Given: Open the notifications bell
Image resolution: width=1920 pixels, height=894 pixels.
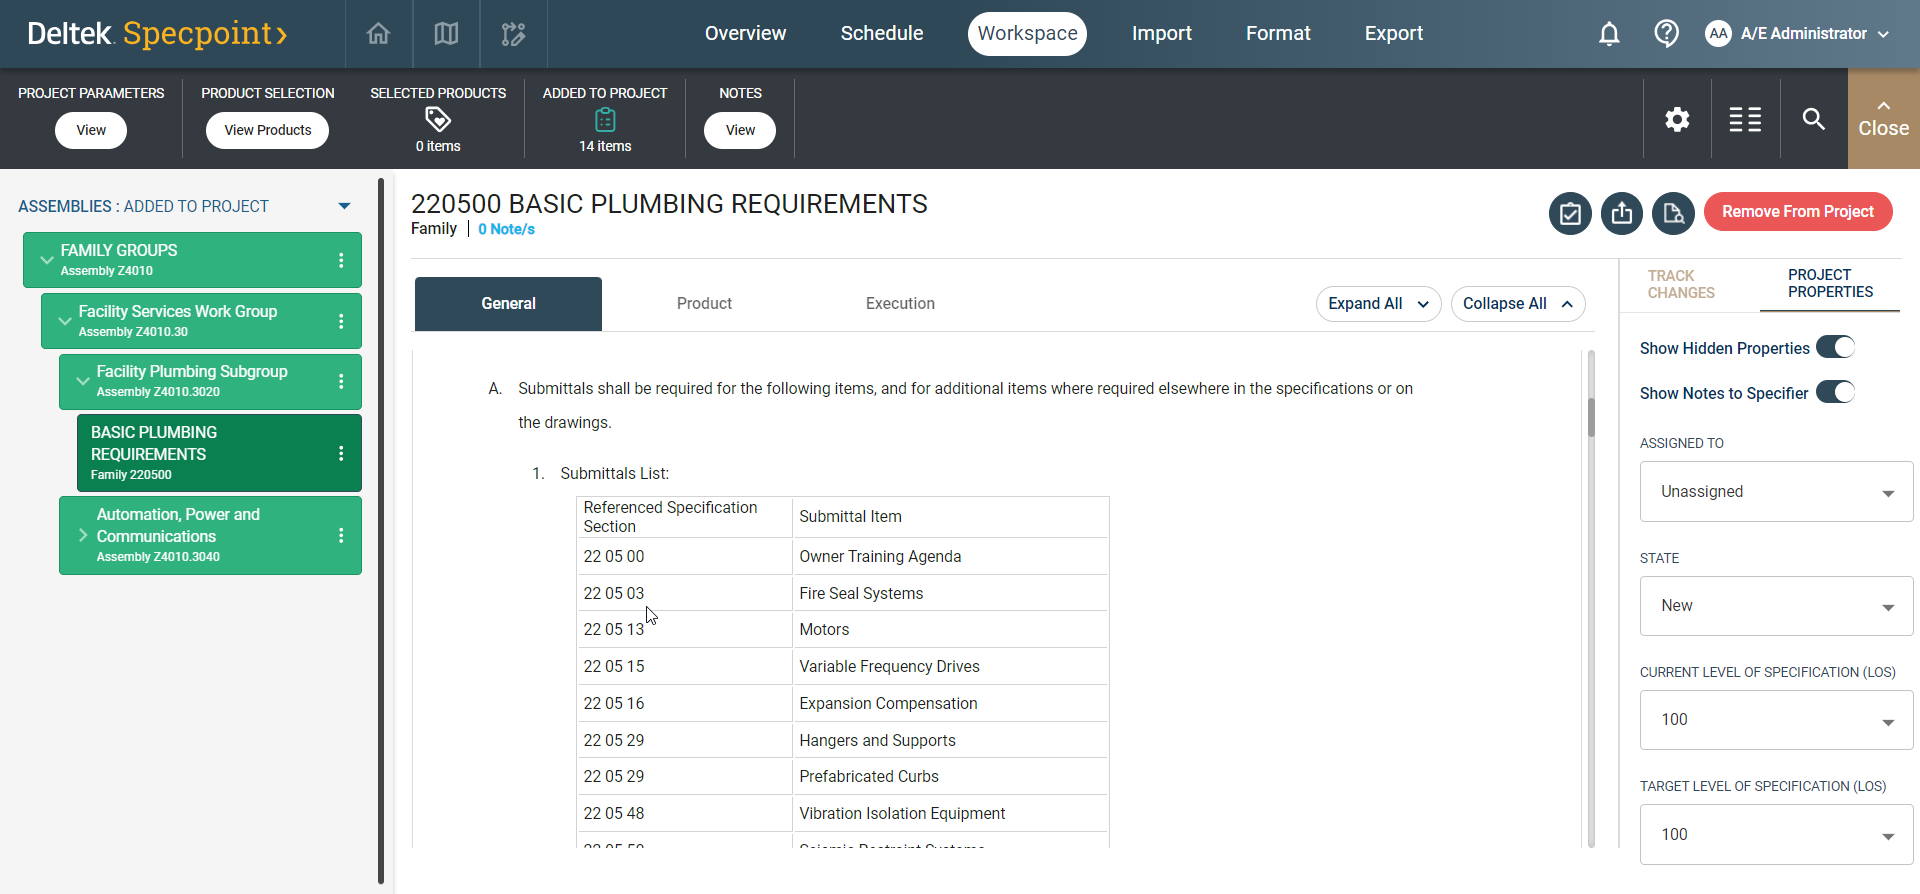Looking at the screenshot, I should (1608, 34).
